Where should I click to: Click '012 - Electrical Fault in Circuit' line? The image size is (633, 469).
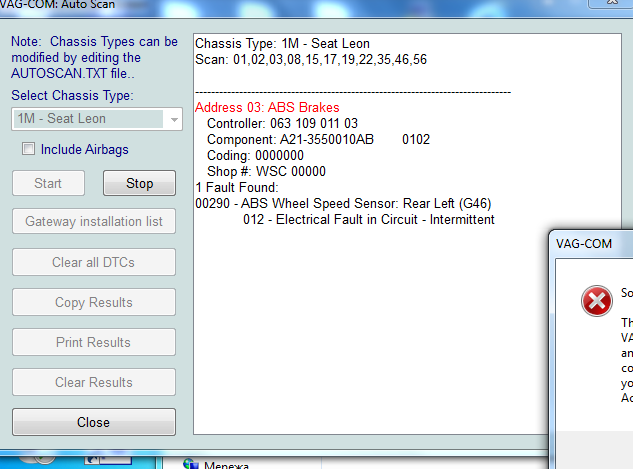[369, 220]
